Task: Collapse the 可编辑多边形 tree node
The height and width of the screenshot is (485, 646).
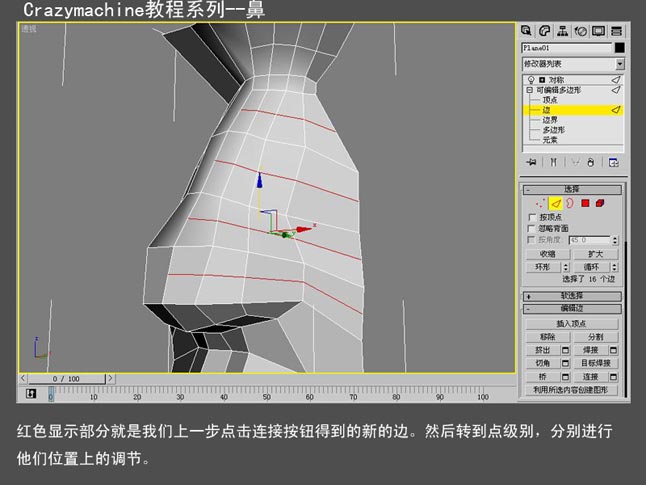Action: [530, 90]
